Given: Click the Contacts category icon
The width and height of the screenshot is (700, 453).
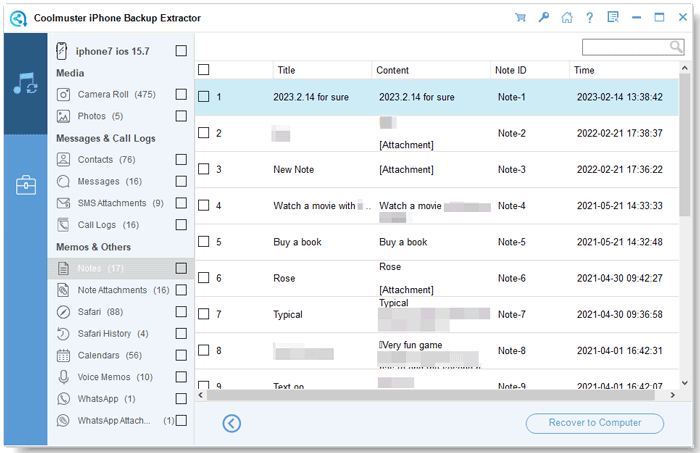Looking at the screenshot, I should tap(63, 159).
